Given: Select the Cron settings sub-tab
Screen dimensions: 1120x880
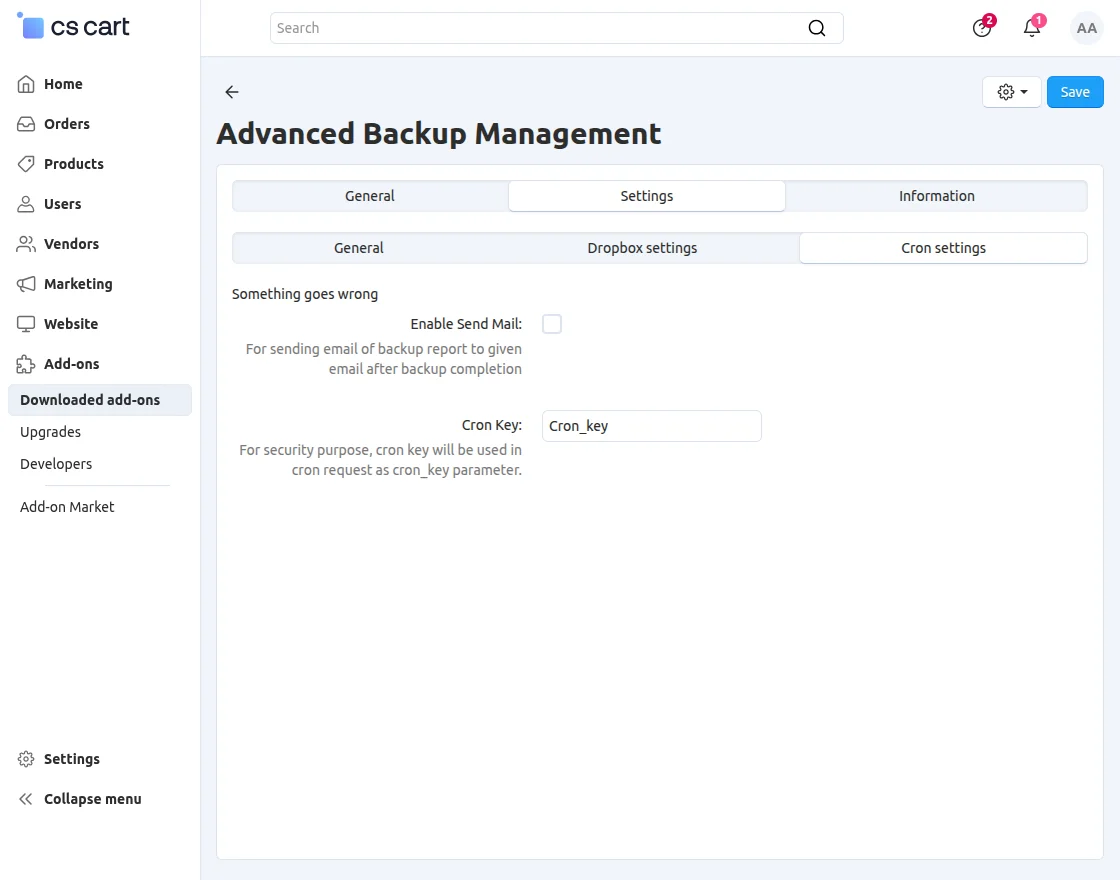Looking at the screenshot, I should (944, 248).
